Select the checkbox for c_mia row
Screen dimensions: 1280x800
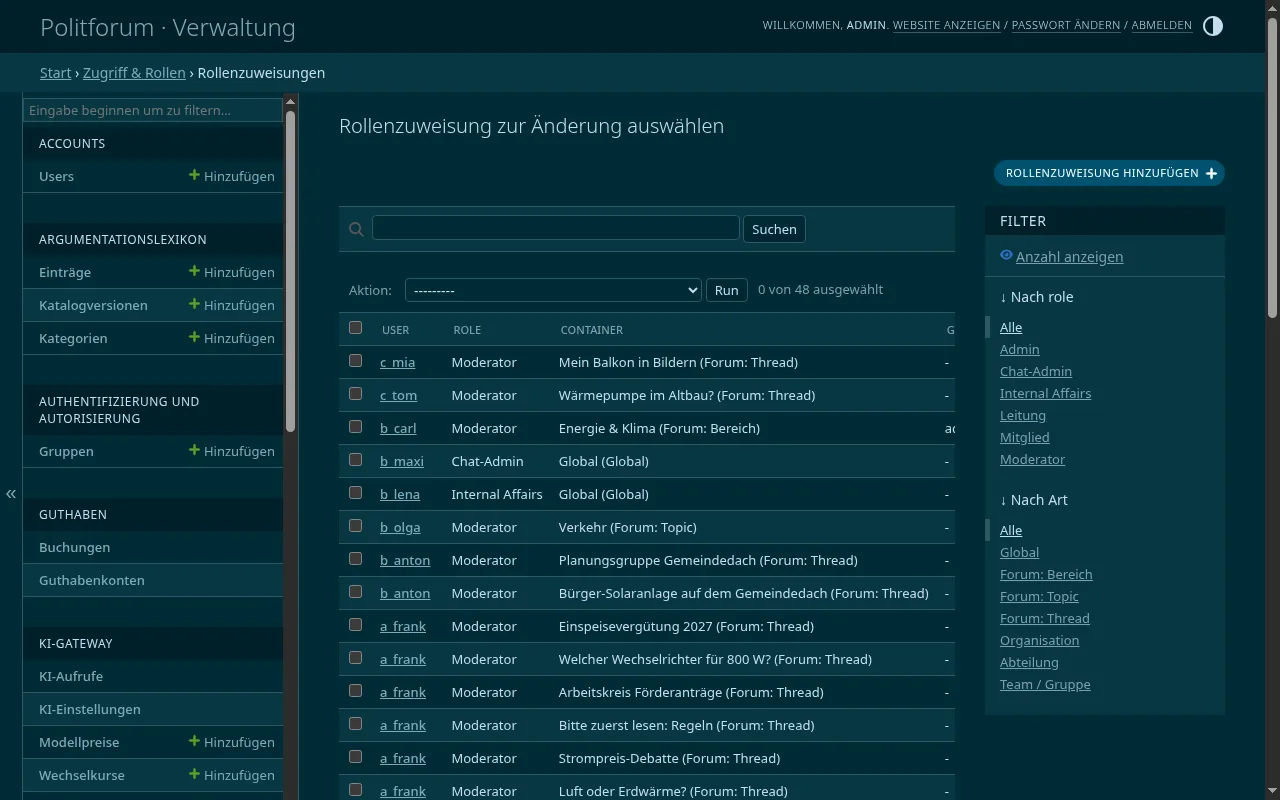tap(355, 361)
